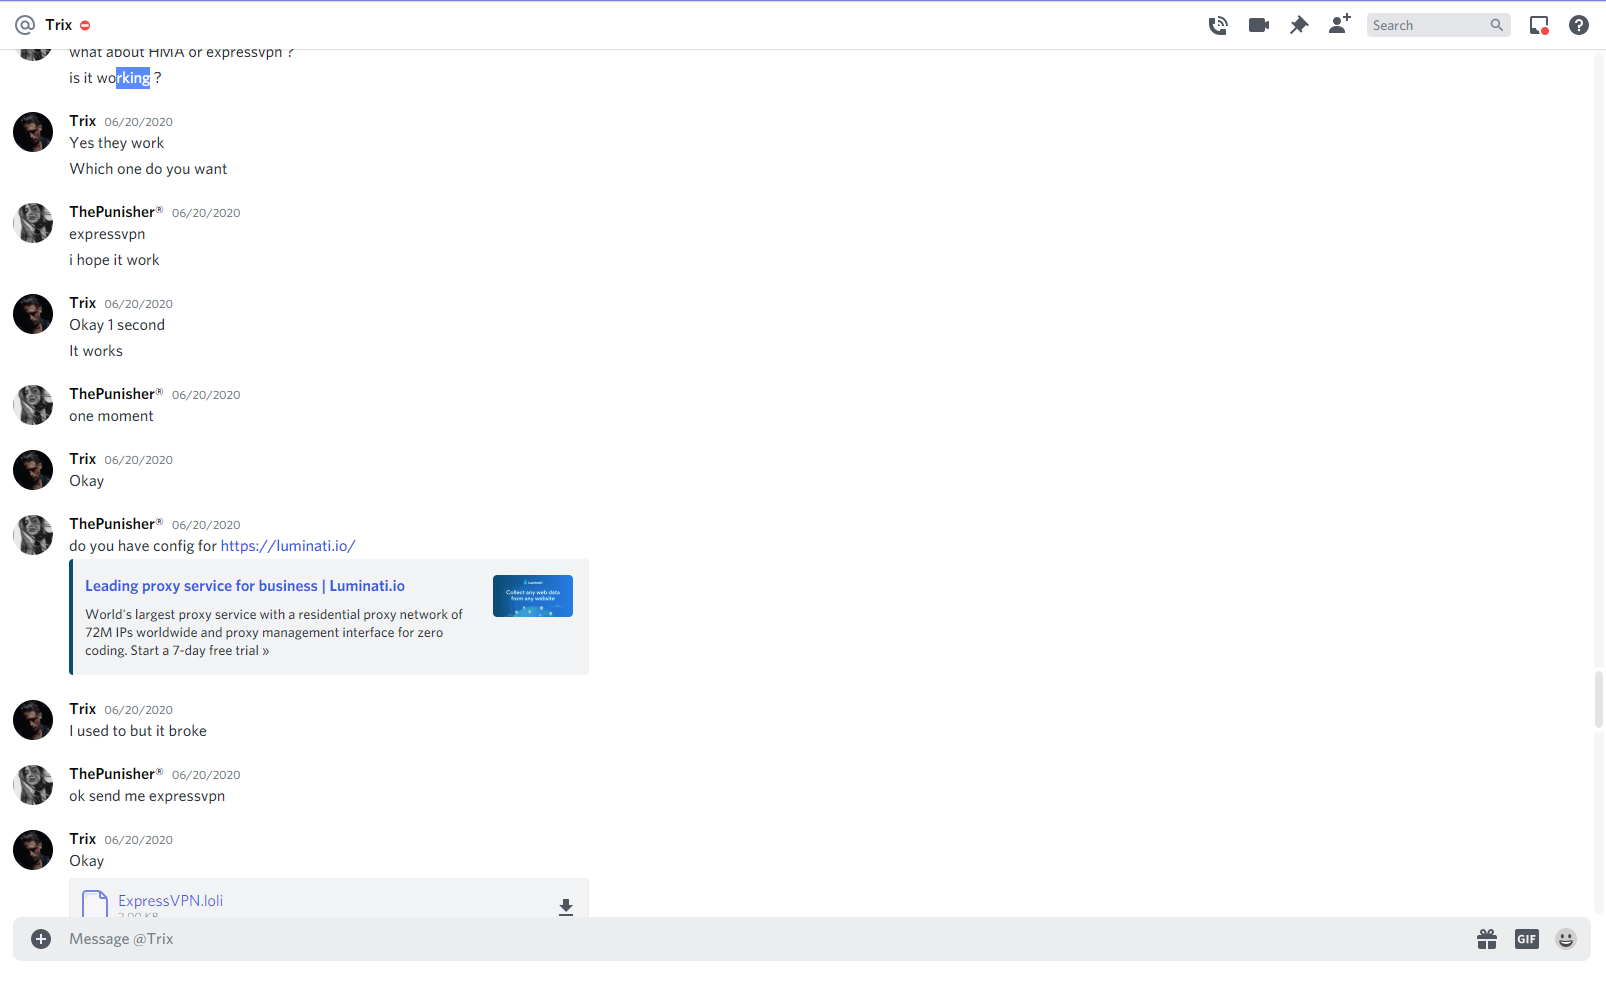Click the highlighted word 'working'

pos(124,78)
